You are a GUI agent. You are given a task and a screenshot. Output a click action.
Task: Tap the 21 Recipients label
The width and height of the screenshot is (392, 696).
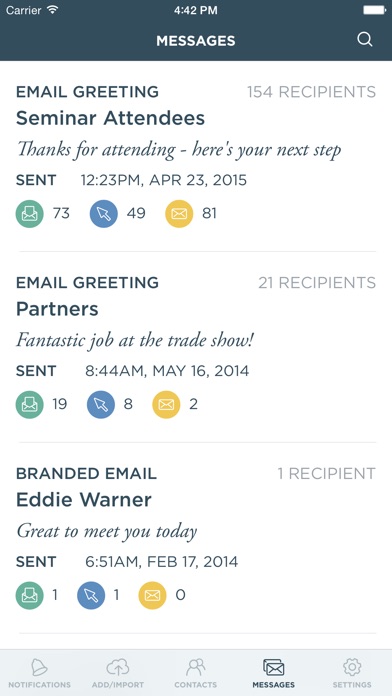point(317,283)
